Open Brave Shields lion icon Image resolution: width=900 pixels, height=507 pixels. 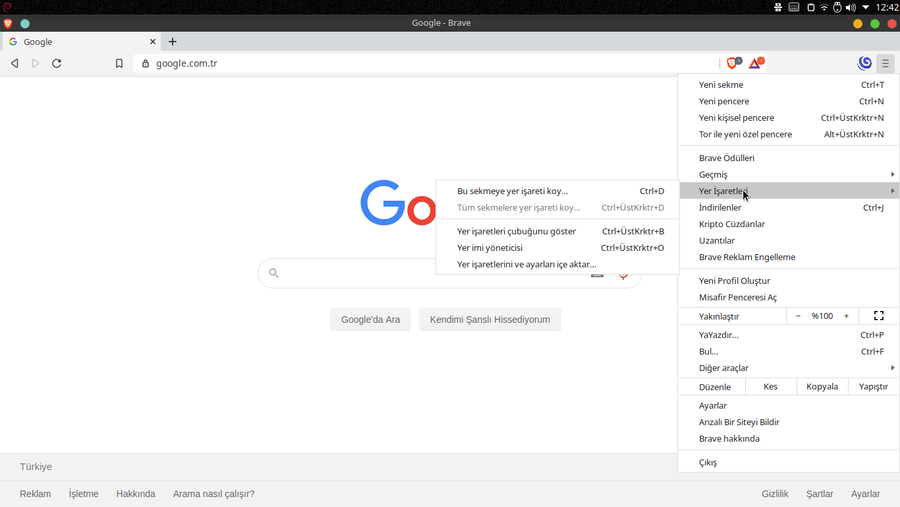pos(734,63)
